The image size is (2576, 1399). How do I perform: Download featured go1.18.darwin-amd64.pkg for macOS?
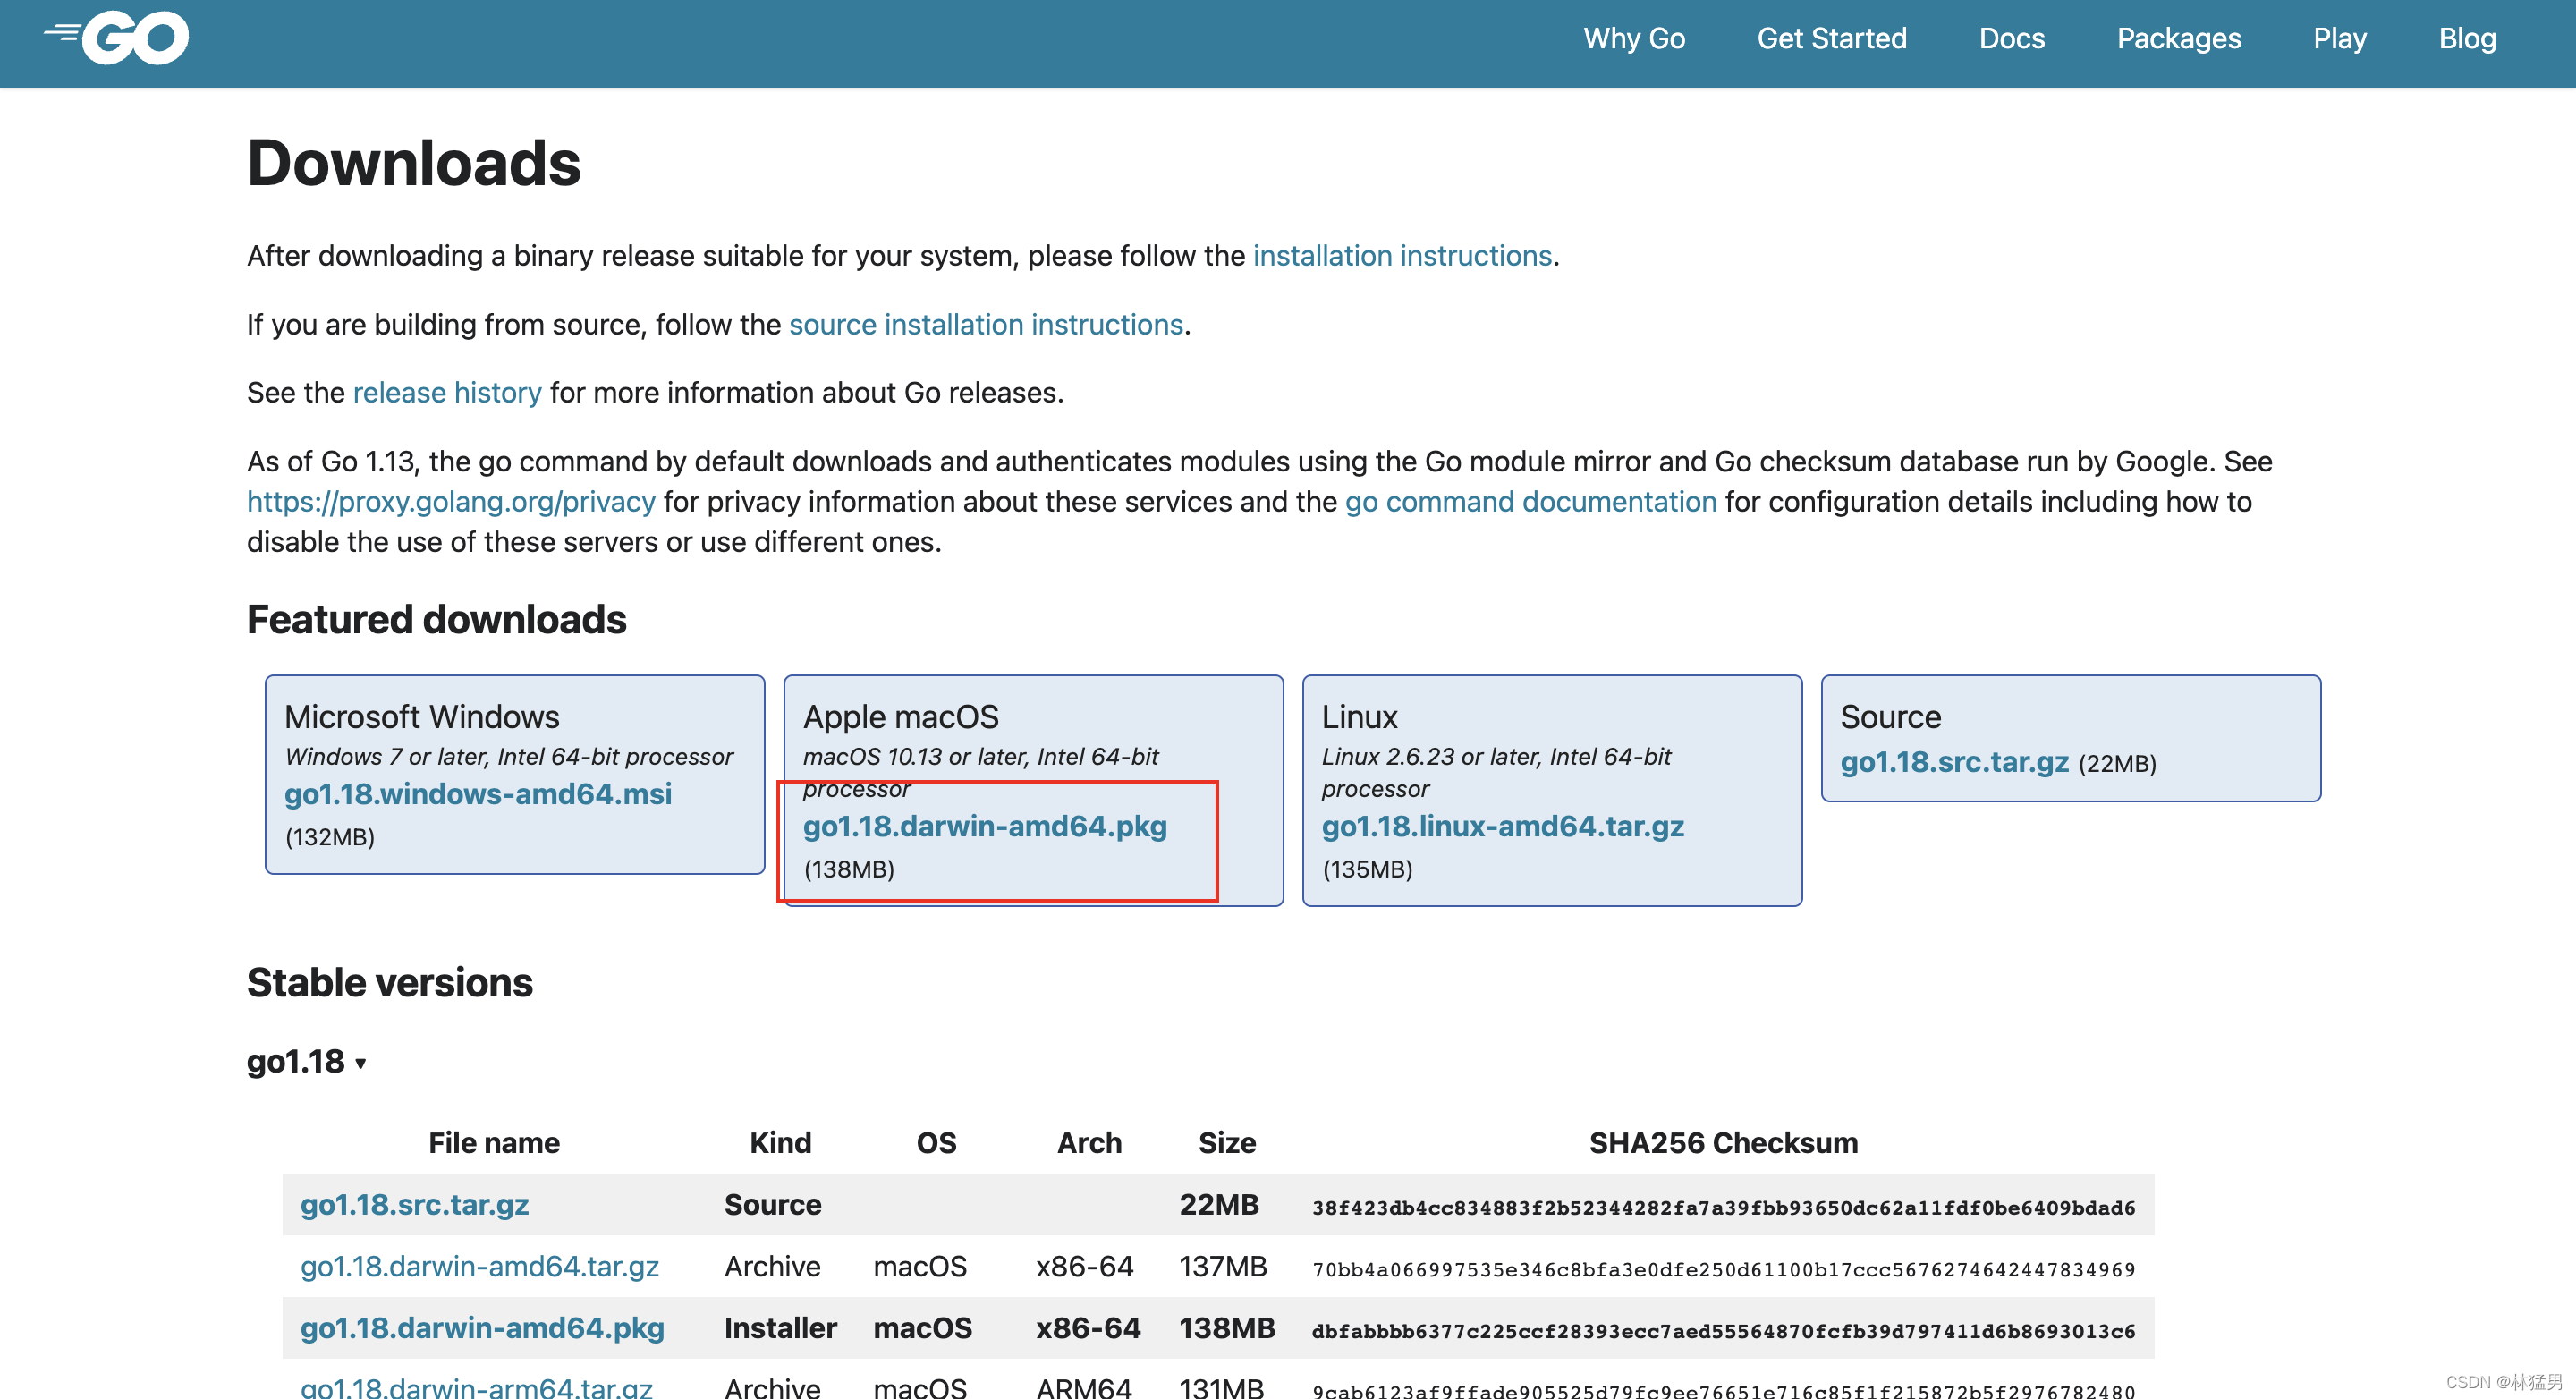point(985,827)
